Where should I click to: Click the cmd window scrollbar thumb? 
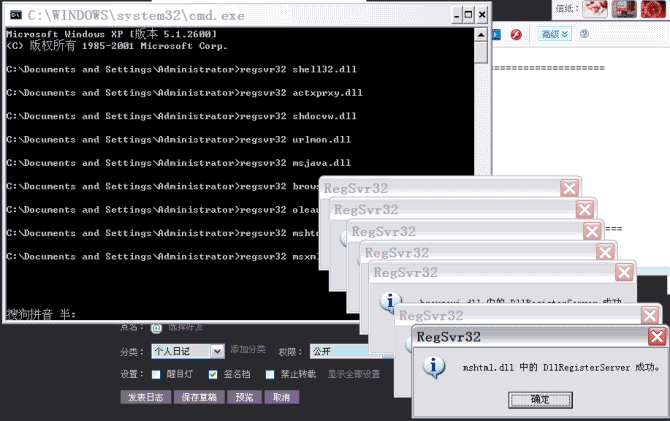481,53
